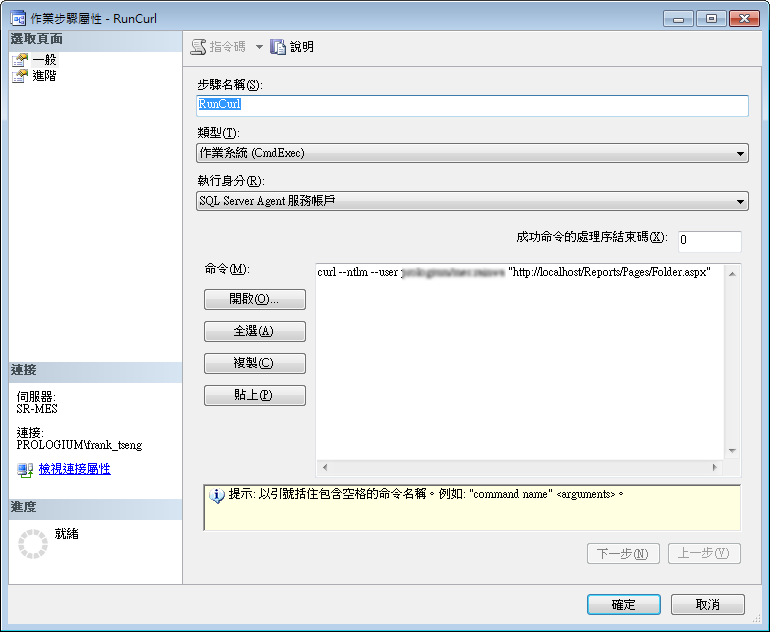Click the connection properties icon beside link
This screenshot has width=770, height=632.
coord(25,469)
